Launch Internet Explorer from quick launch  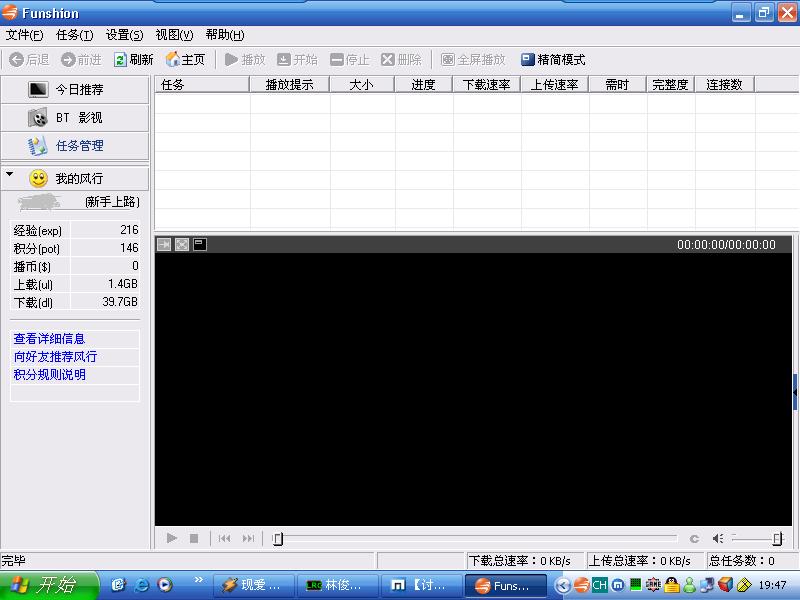click(x=141, y=585)
